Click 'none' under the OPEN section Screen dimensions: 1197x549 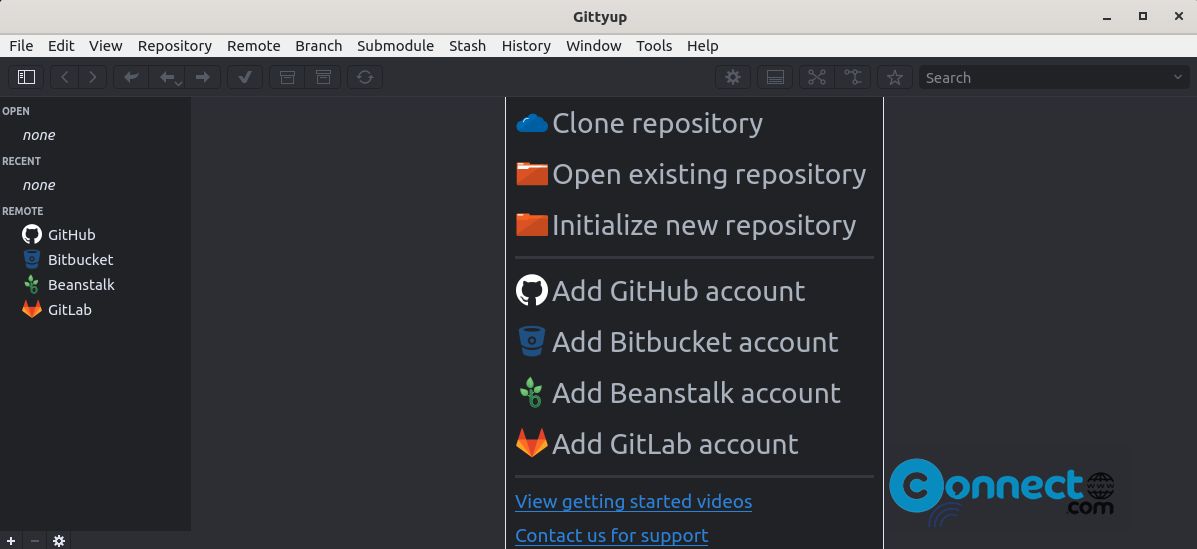[x=39, y=135]
